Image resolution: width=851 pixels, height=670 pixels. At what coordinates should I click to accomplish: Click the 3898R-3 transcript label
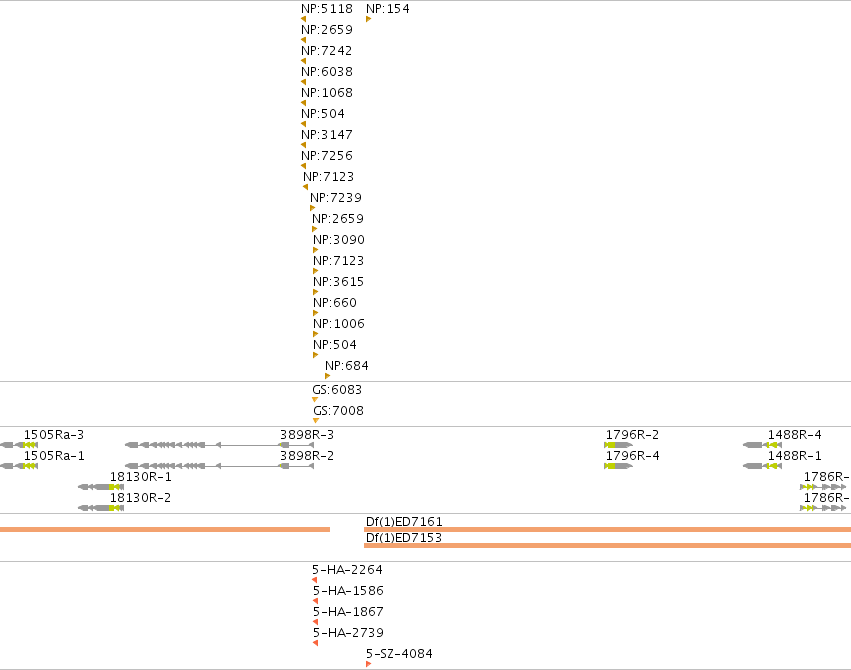pyautogui.click(x=307, y=435)
